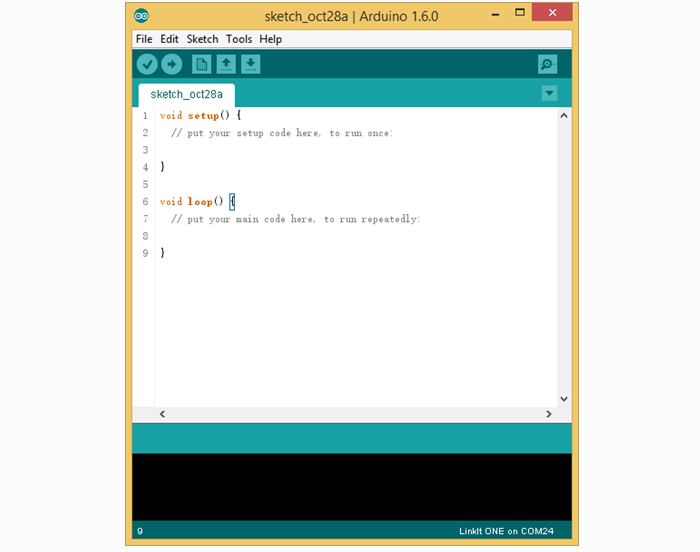The width and height of the screenshot is (700, 552).
Task: Create a new sketch with the New icon
Action: [201, 64]
